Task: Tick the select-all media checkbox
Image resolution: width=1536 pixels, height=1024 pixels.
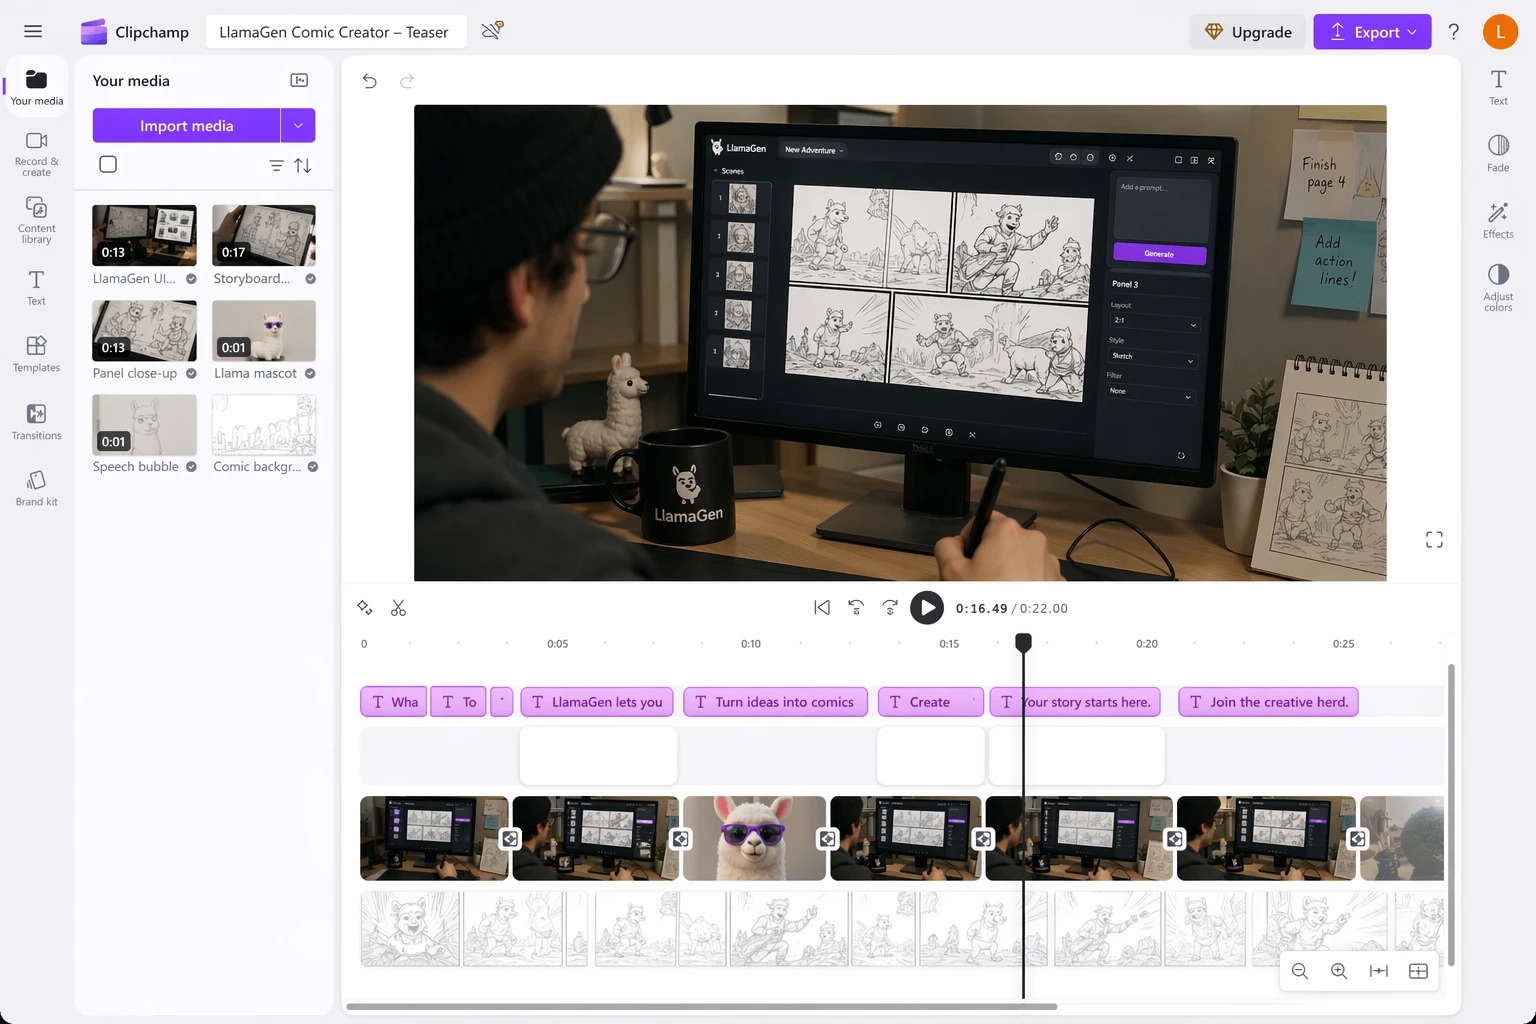Action: point(108,165)
